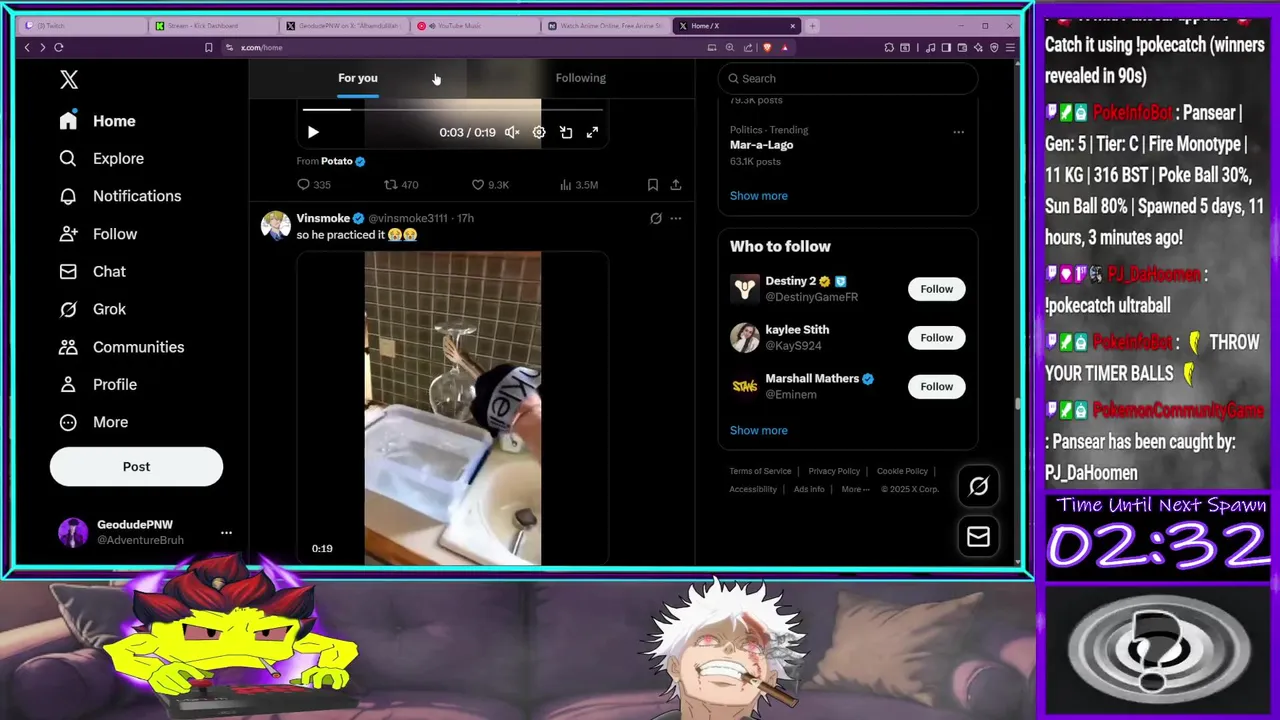The height and width of the screenshot is (720, 1280).
Task: View analytics showing 3.5M views
Action: [x=578, y=185]
